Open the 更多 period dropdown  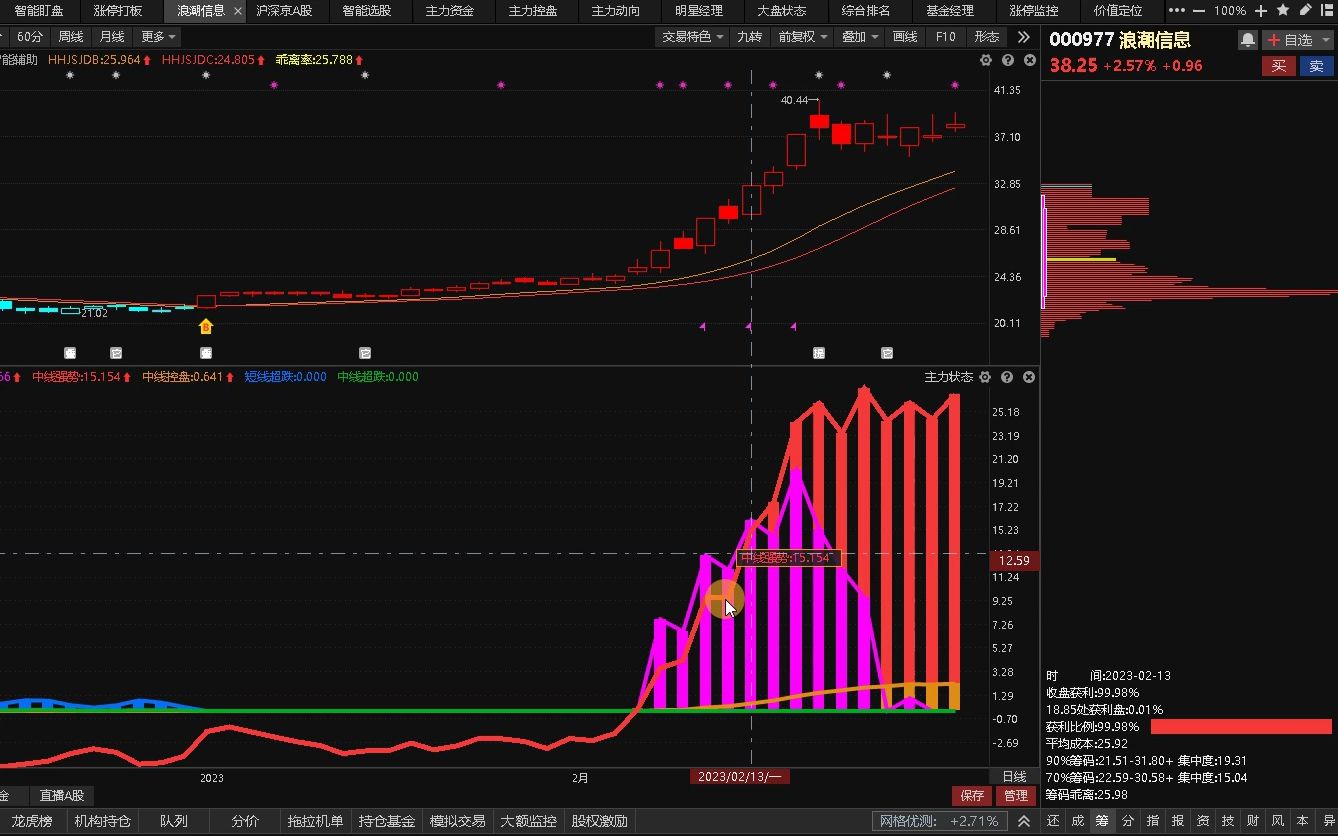point(158,37)
